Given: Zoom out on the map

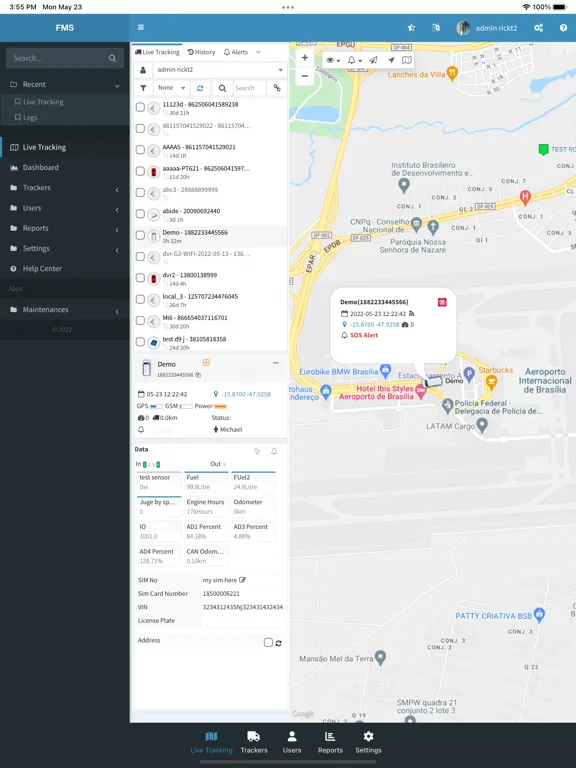Looking at the screenshot, I should 304,76.
